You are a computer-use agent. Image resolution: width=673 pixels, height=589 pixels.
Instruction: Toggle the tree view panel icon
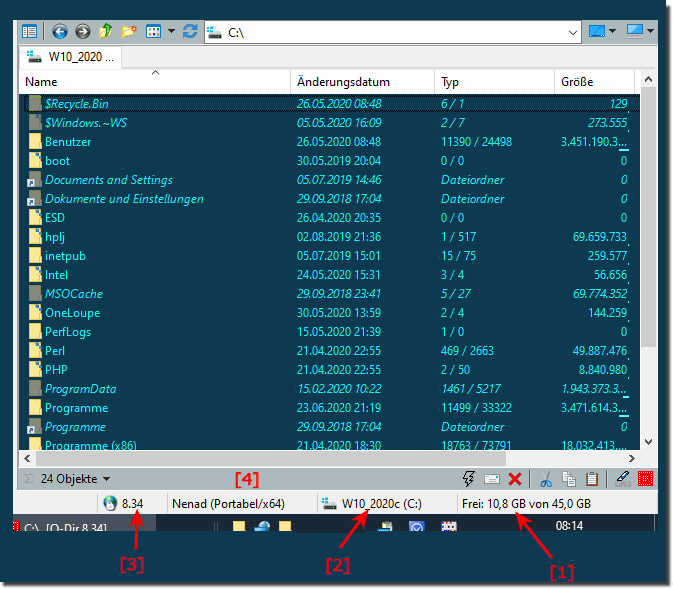tap(30, 32)
